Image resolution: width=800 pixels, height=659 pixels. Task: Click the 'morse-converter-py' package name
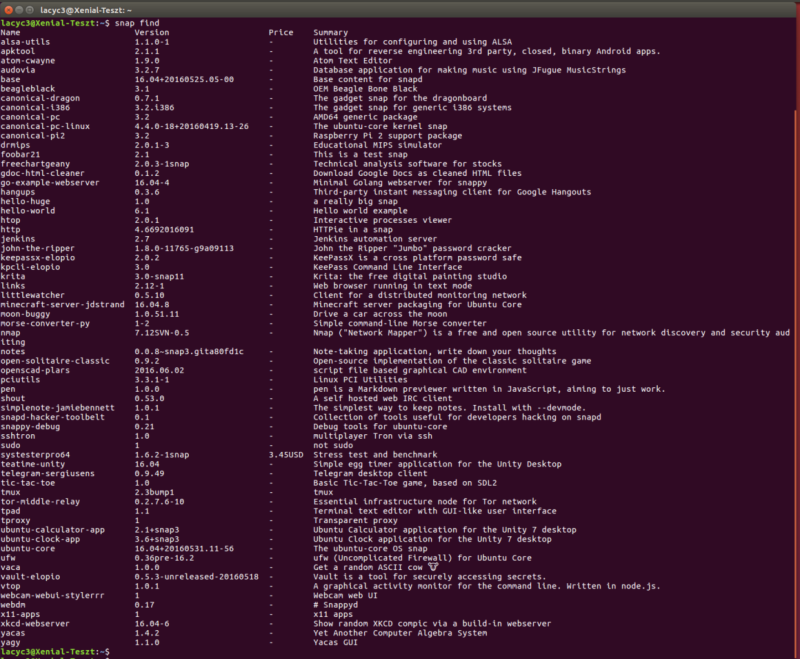pyautogui.click(x=45, y=323)
